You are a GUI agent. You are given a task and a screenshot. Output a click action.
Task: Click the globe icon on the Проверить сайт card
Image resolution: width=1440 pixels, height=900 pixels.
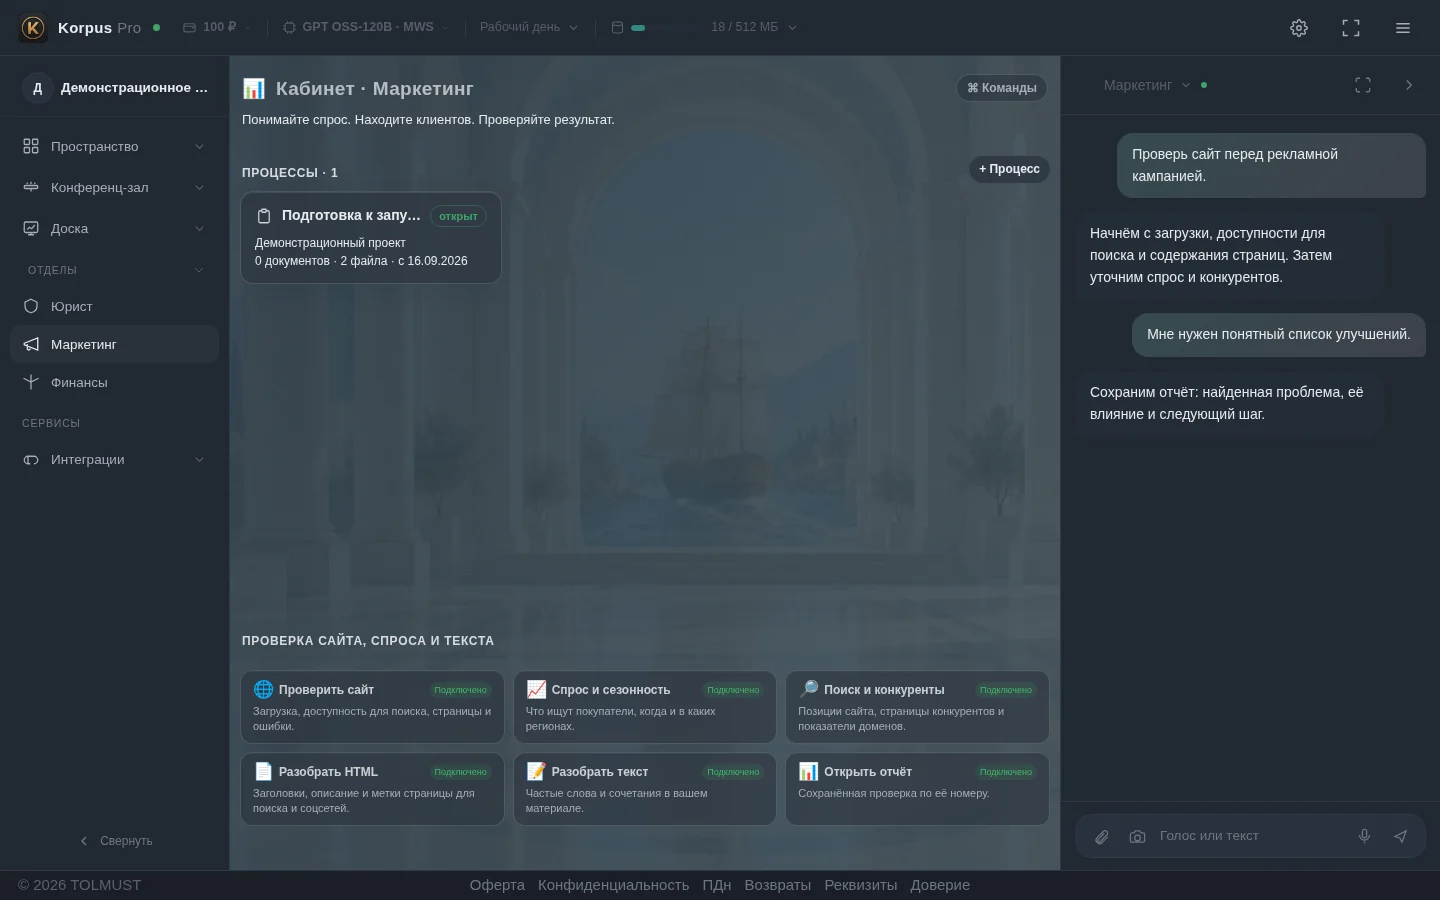[263, 689]
